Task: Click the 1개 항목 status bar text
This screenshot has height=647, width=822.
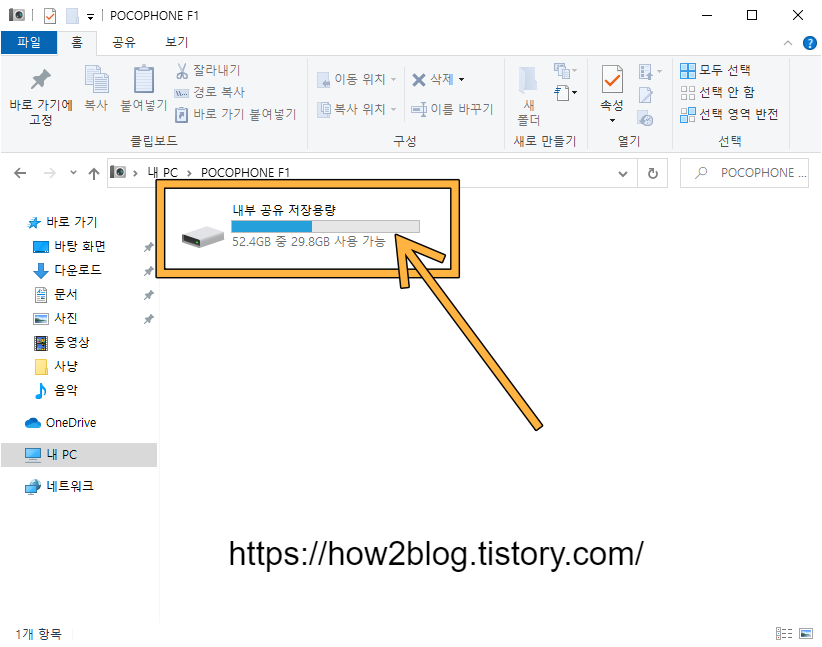Action: (38, 634)
